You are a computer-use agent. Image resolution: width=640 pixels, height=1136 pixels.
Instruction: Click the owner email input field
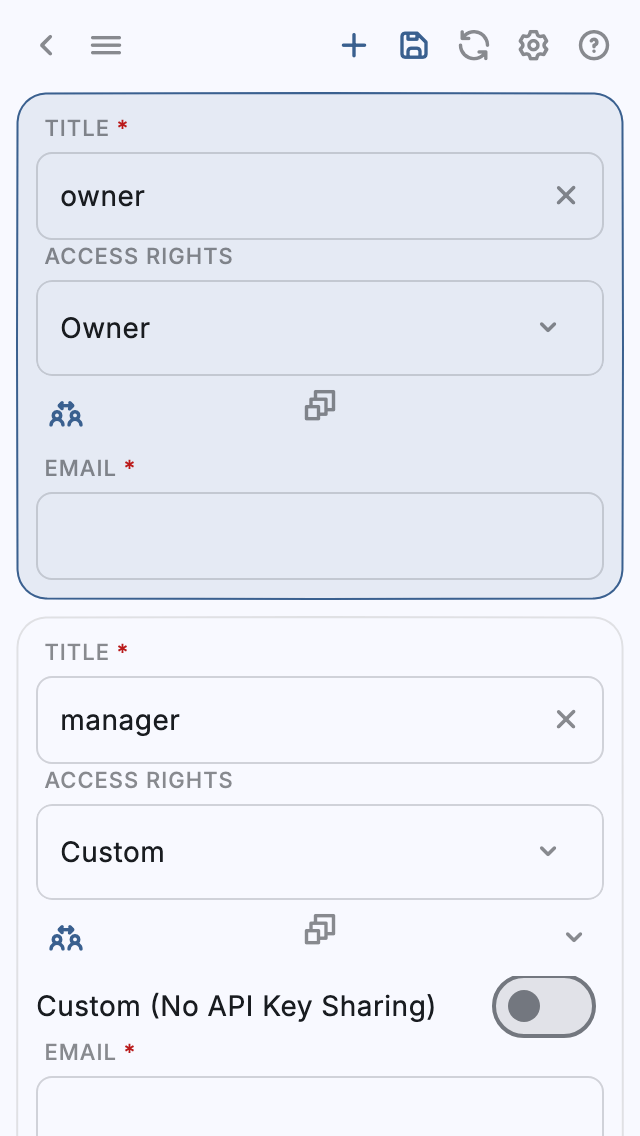click(x=320, y=536)
